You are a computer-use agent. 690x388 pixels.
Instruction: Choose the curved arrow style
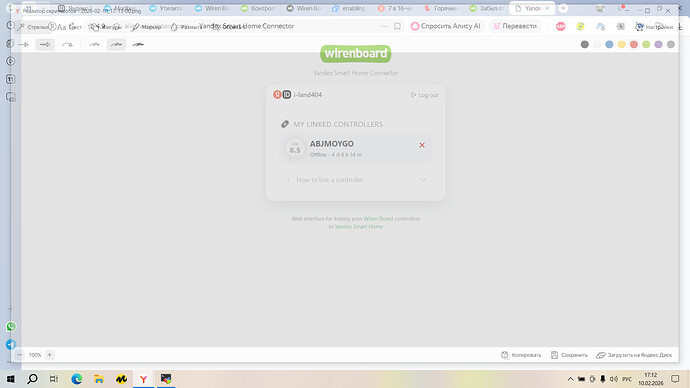[x=67, y=44]
